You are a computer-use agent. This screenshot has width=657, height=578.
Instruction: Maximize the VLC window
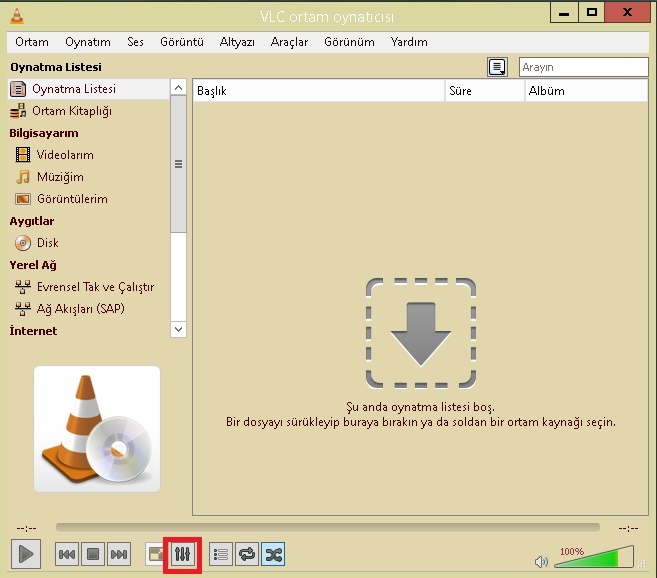(592, 13)
